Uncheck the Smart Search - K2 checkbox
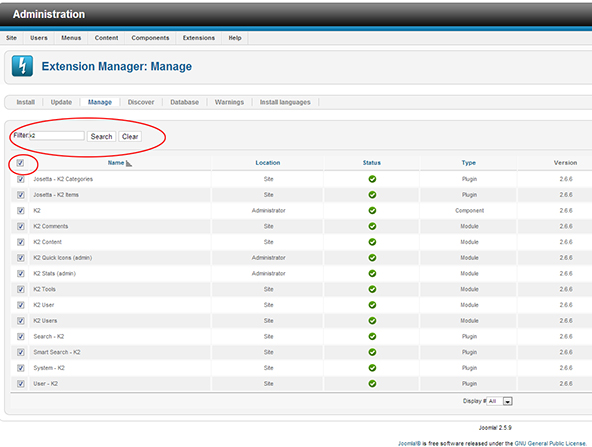592x447 pixels. coord(21,352)
